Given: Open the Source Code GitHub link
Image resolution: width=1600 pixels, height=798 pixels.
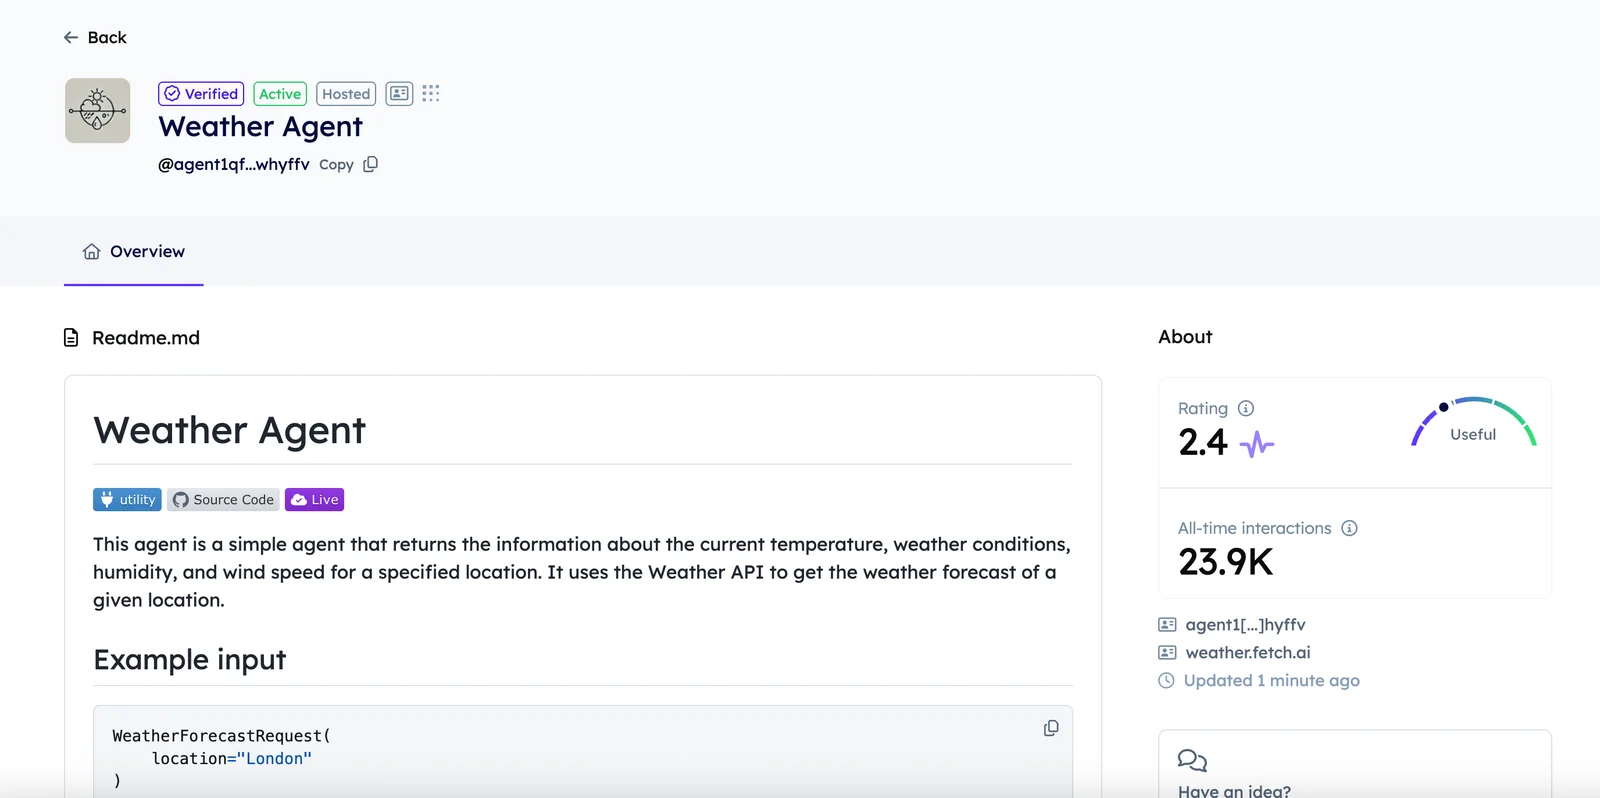Looking at the screenshot, I should [x=223, y=500].
